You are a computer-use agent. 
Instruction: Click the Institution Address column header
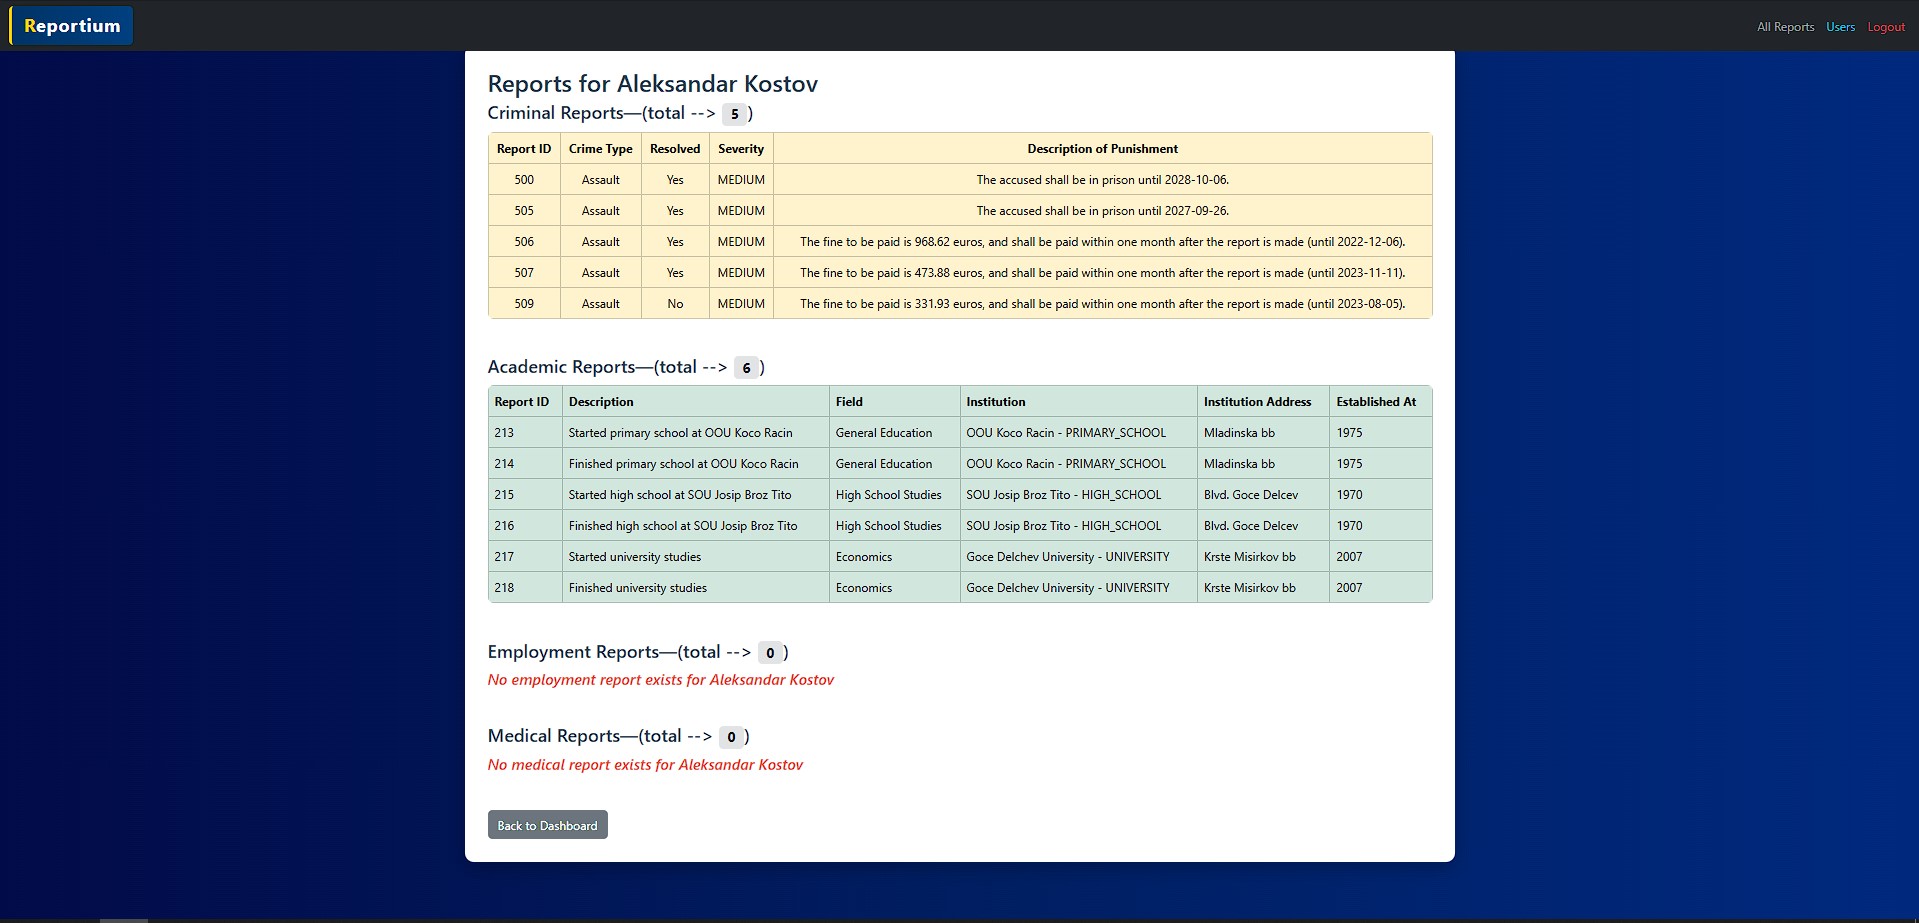point(1263,402)
